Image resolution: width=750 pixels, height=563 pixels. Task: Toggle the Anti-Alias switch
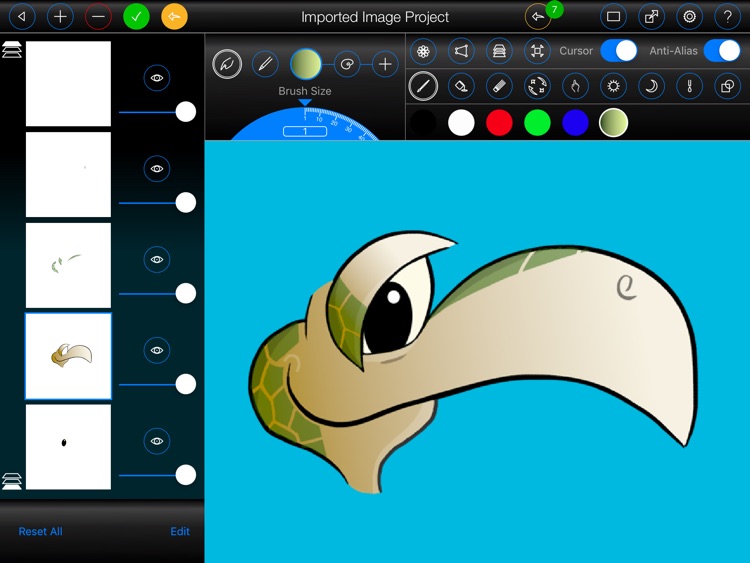tap(722, 51)
